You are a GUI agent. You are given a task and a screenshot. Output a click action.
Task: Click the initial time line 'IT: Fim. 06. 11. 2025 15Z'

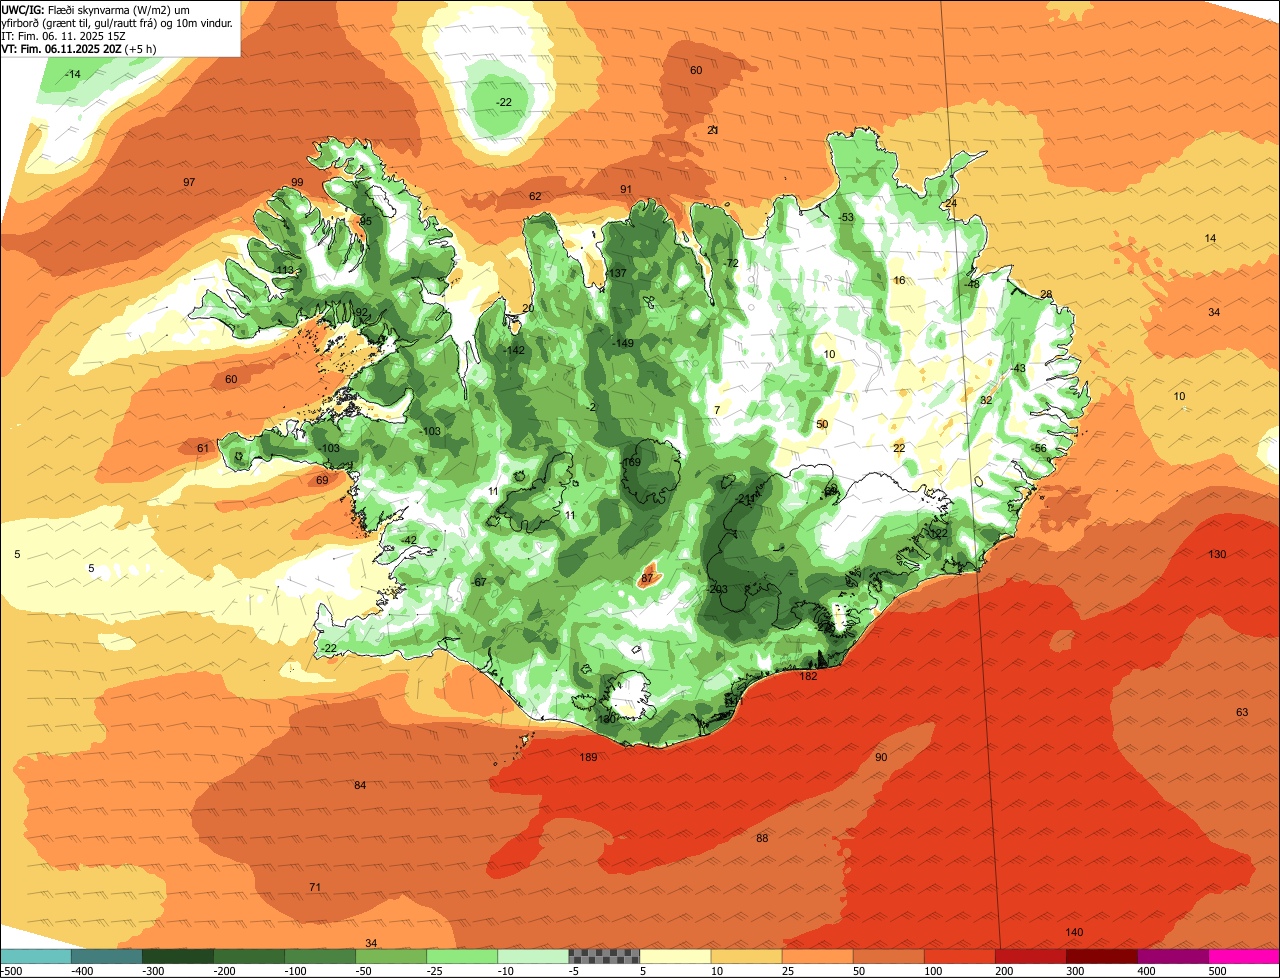(x=61, y=35)
